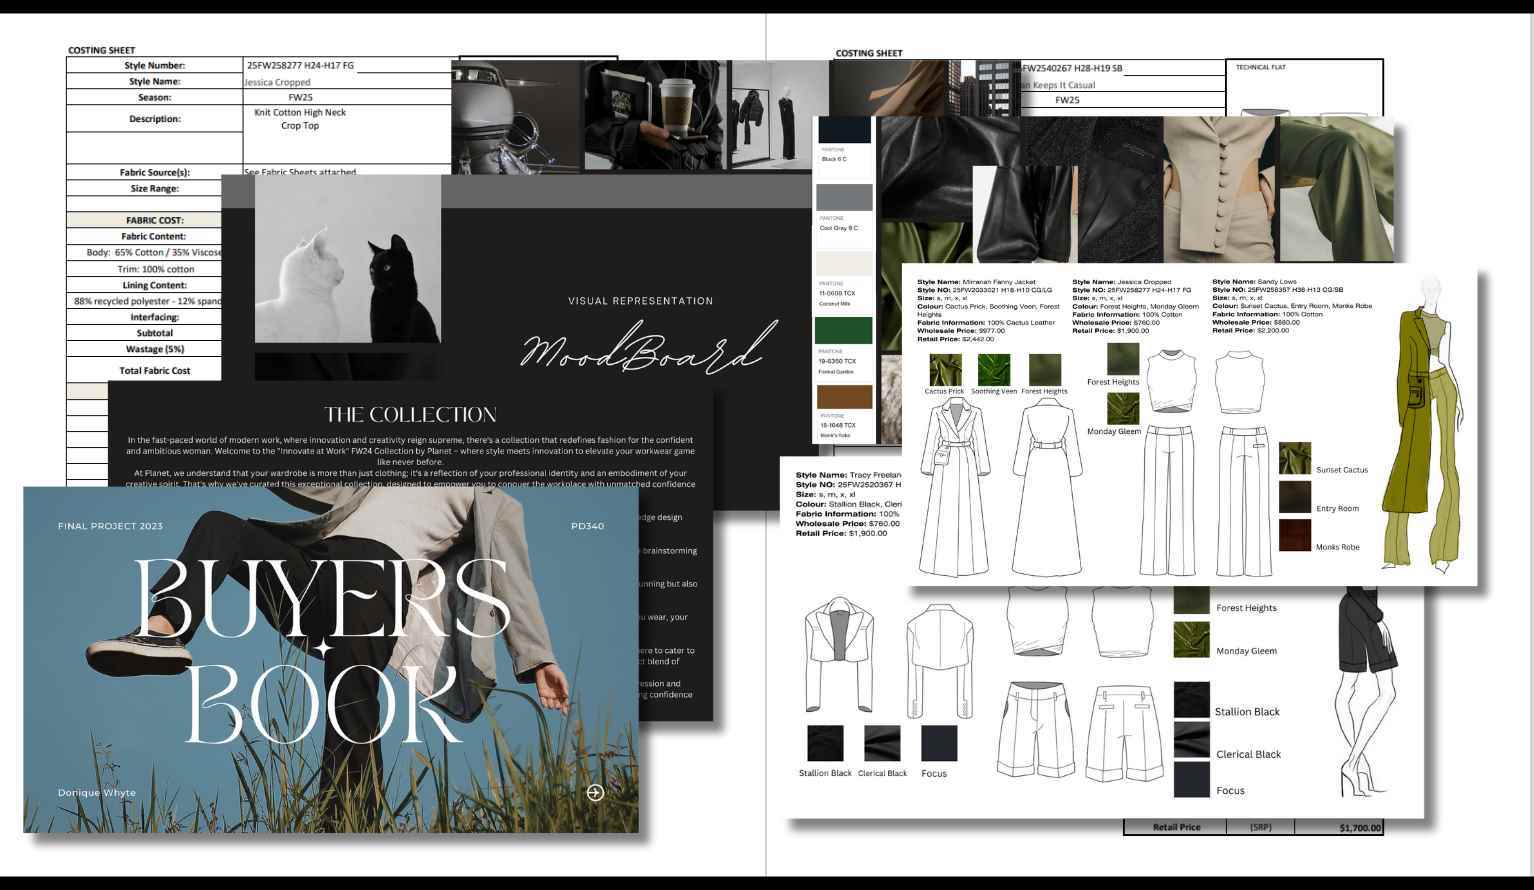
Task: Click the Style Name: label cell
Action: pos(155,81)
